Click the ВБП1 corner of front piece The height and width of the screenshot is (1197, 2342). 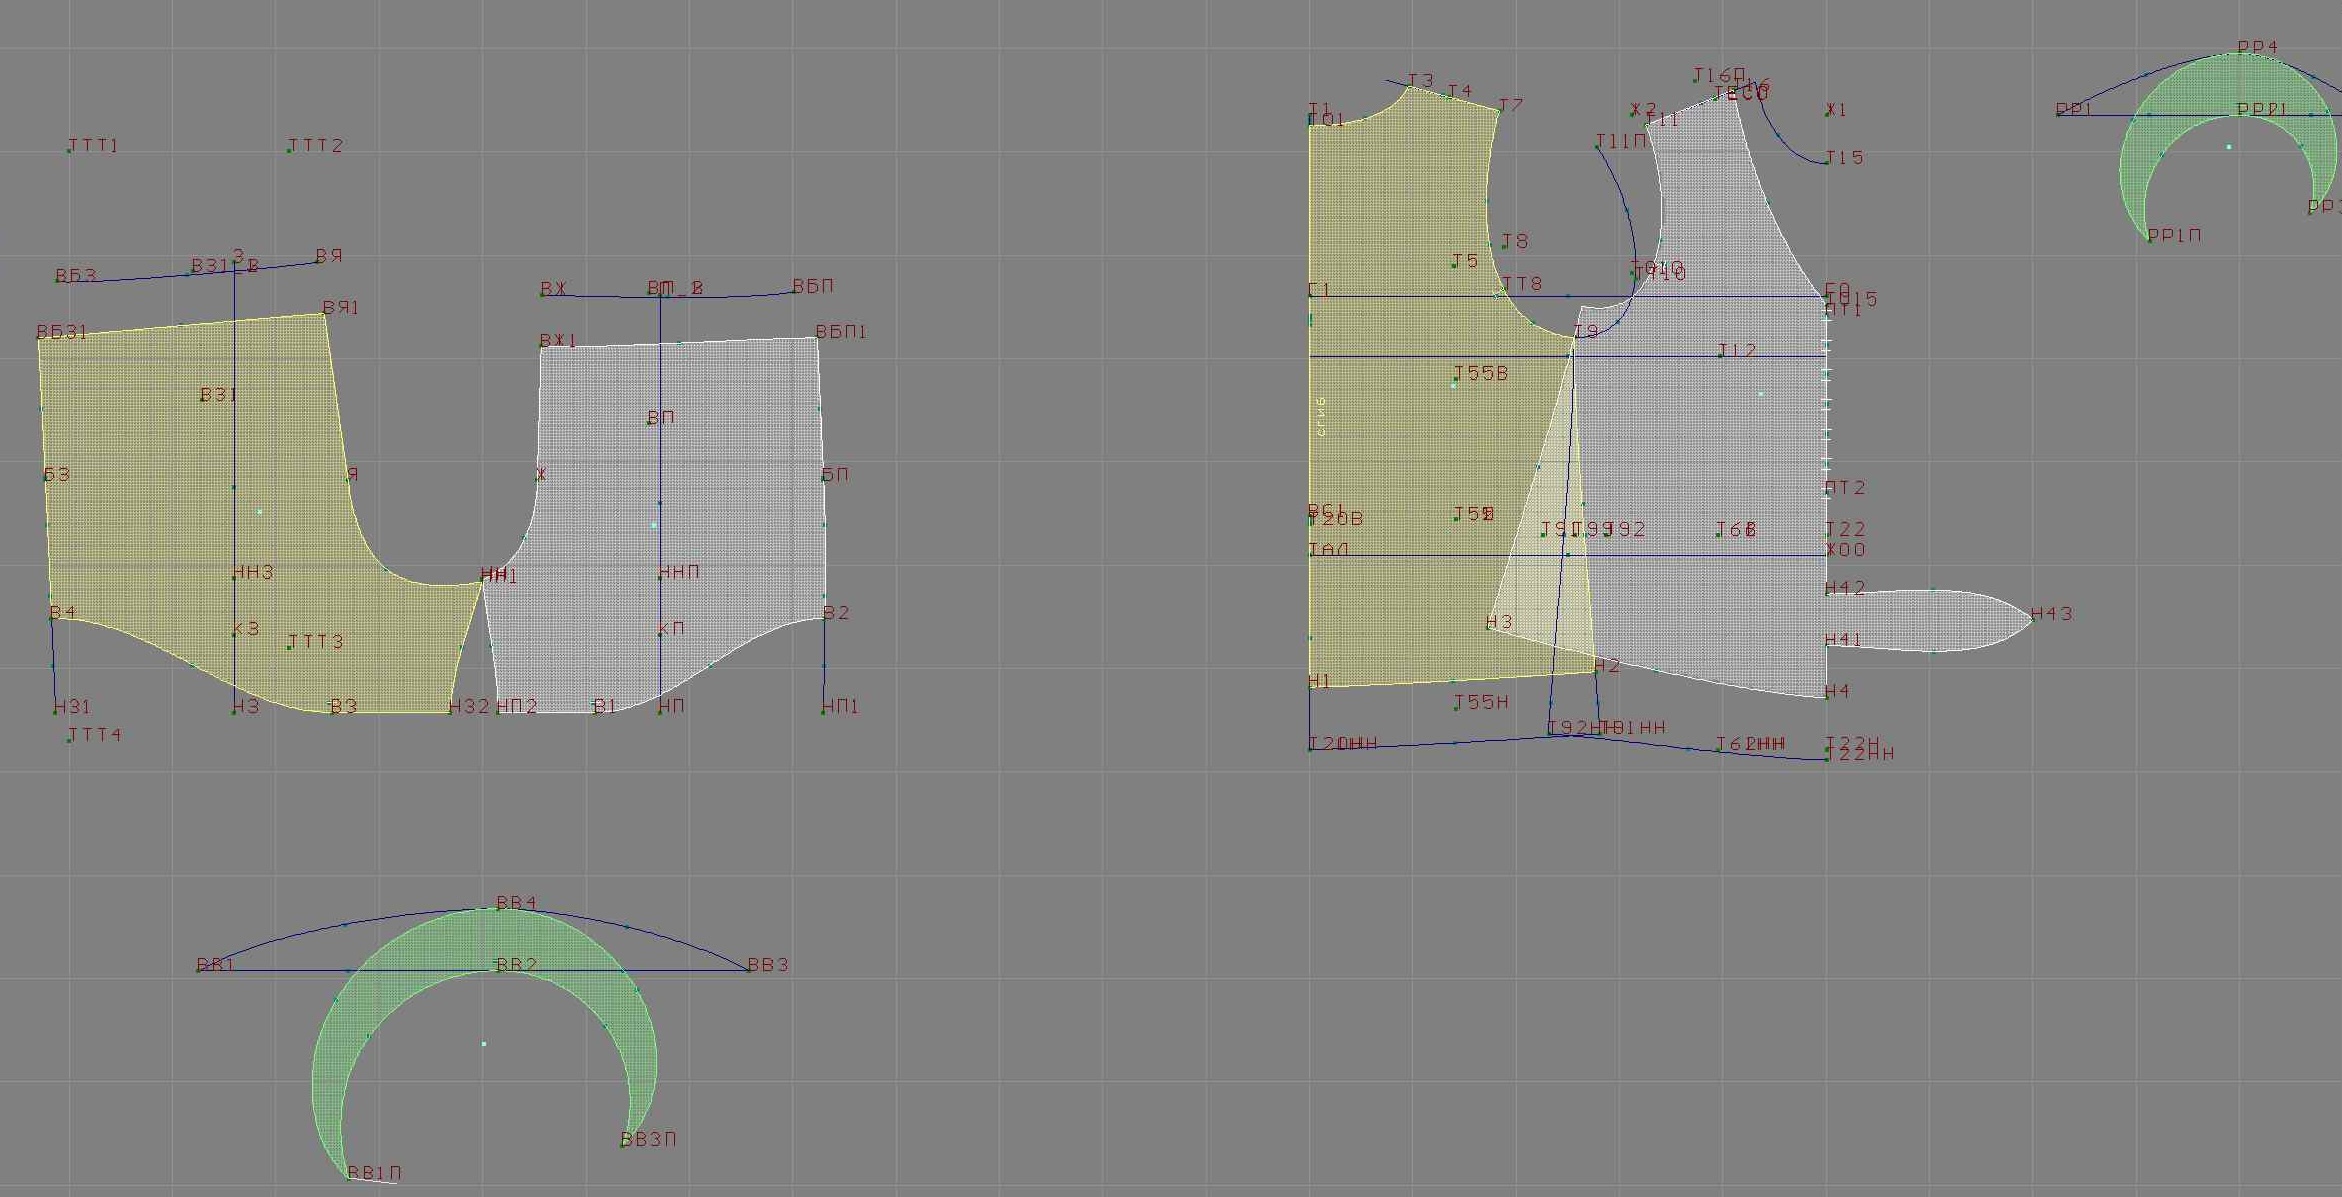pyautogui.click(x=817, y=337)
